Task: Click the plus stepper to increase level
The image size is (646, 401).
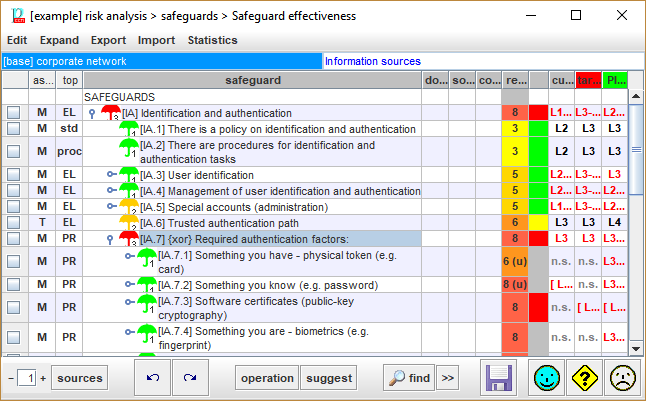Action: tap(43, 379)
